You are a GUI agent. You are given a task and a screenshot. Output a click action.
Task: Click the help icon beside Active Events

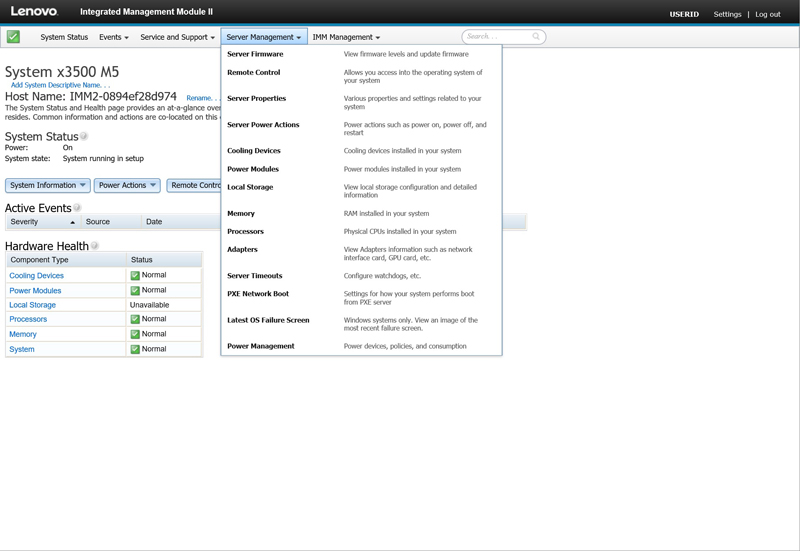click(77, 208)
